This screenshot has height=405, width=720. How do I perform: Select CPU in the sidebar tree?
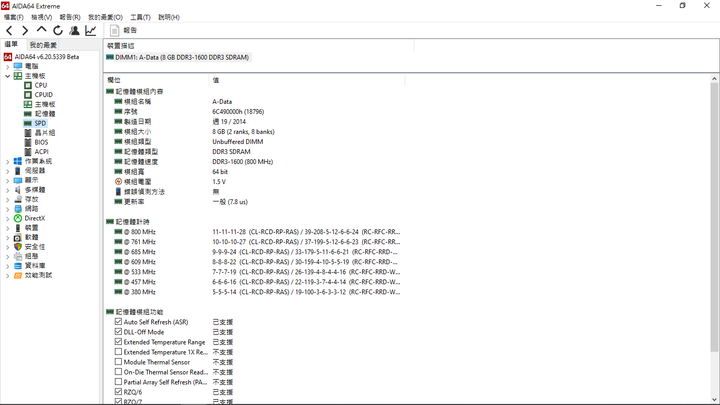[x=41, y=85]
